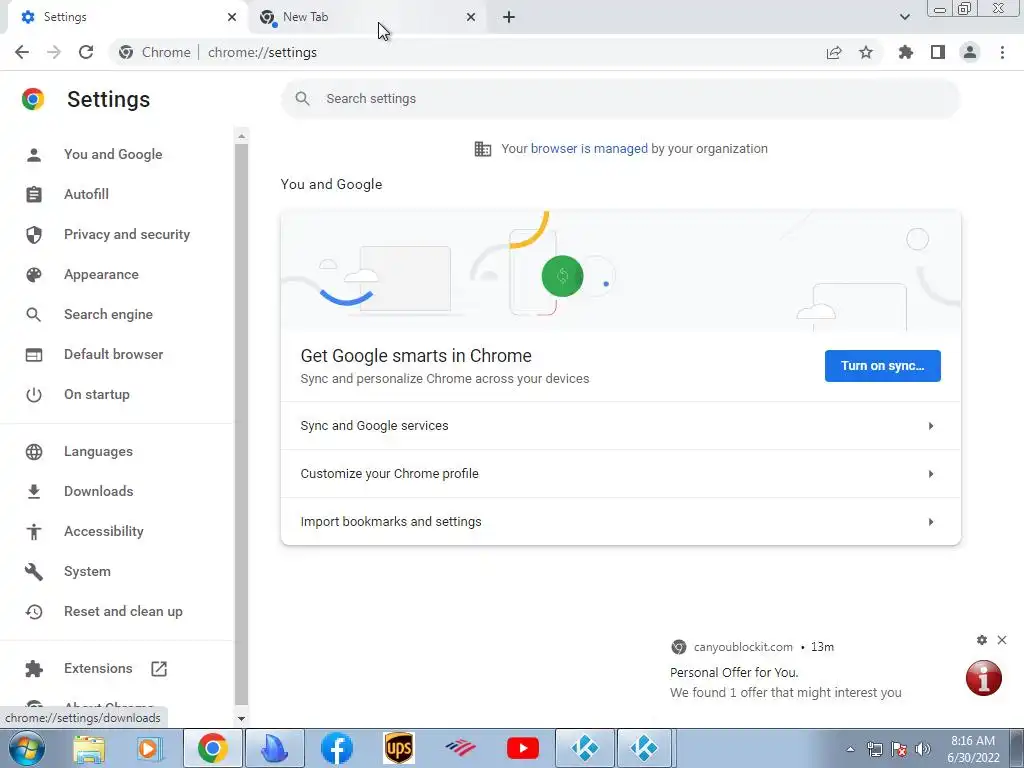Open On startup settings
This screenshot has width=1024, height=768.
click(97, 394)
